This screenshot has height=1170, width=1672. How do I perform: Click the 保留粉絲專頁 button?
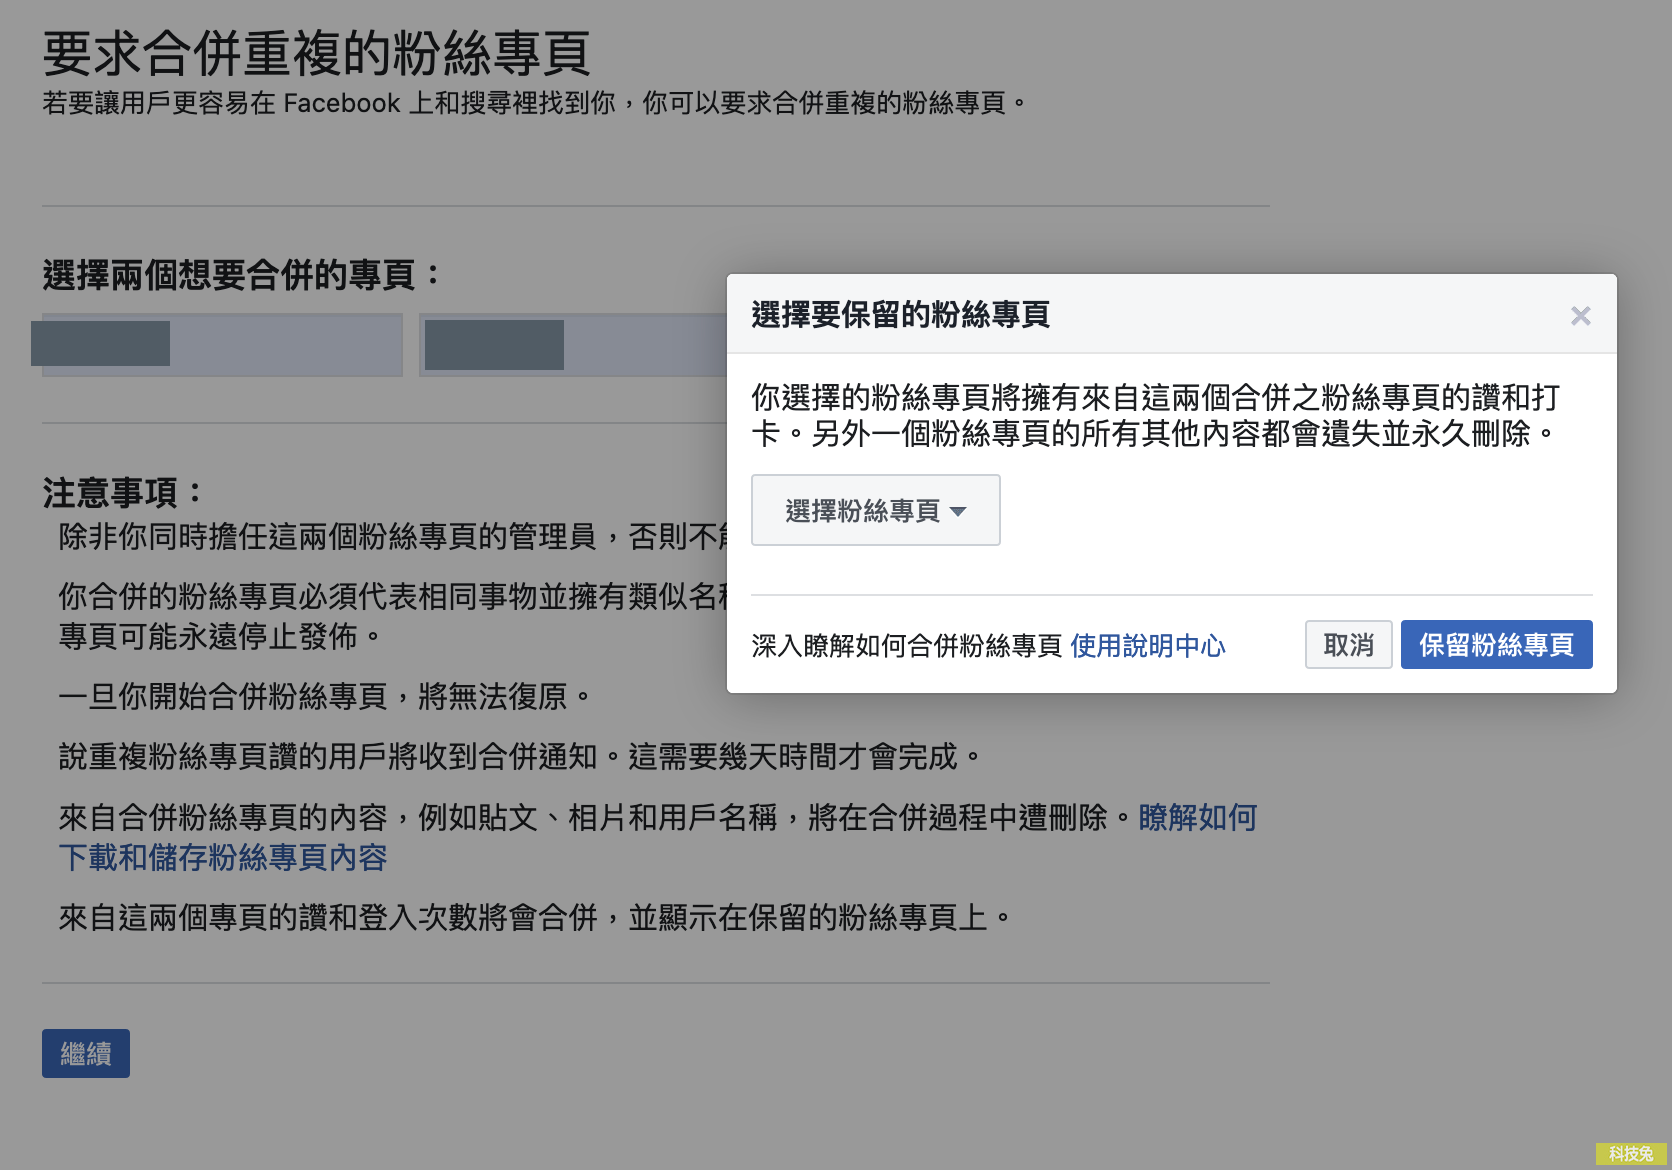1496,645
